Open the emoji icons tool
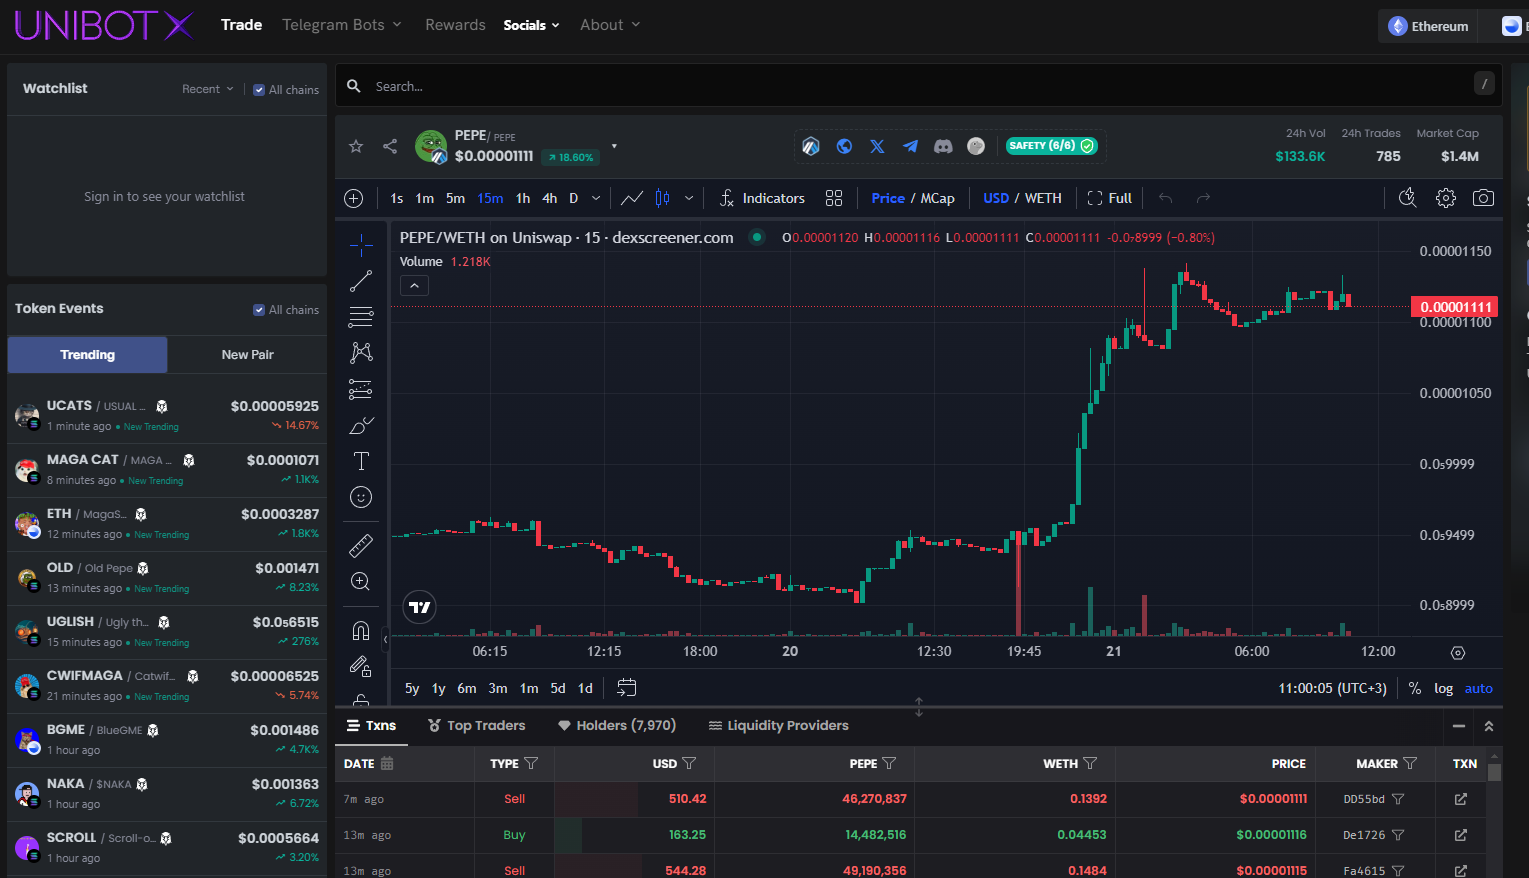Screen dimensions: 1529x878 (361, 497)
